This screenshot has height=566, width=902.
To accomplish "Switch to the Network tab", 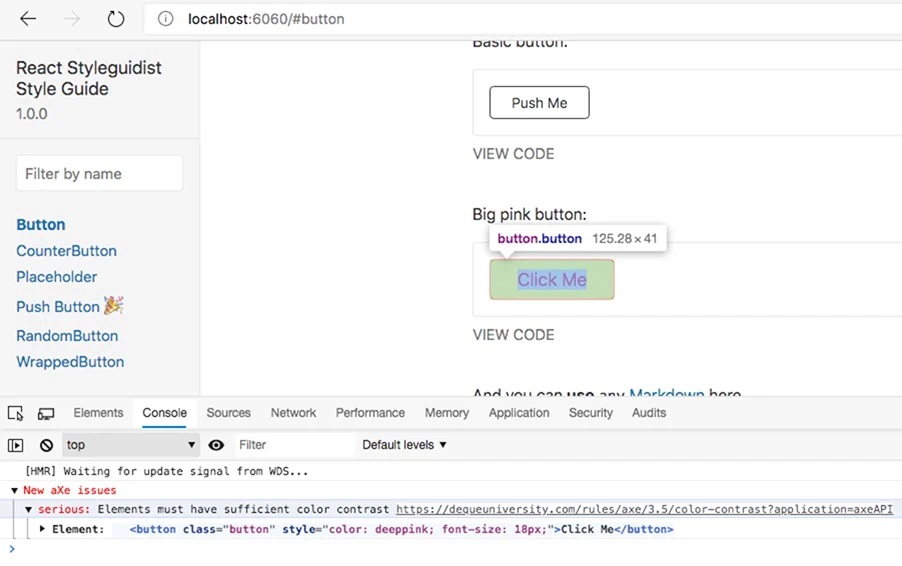I will point(293,412).
